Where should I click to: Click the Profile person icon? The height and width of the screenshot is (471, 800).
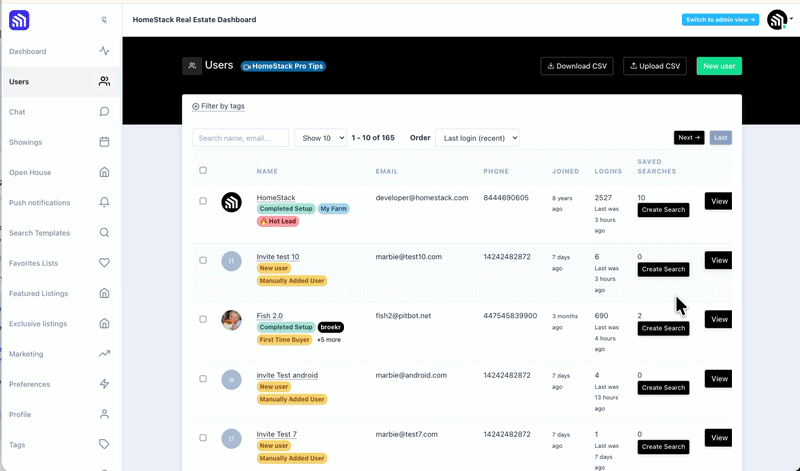tap(104, 414)
